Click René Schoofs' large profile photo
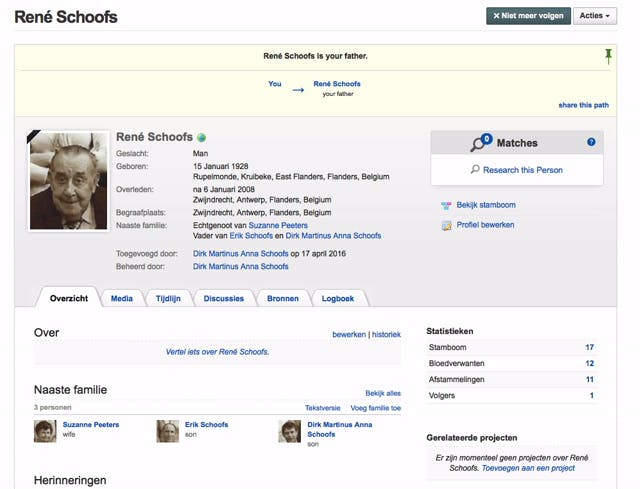640x489 pixels. (69, 181)
